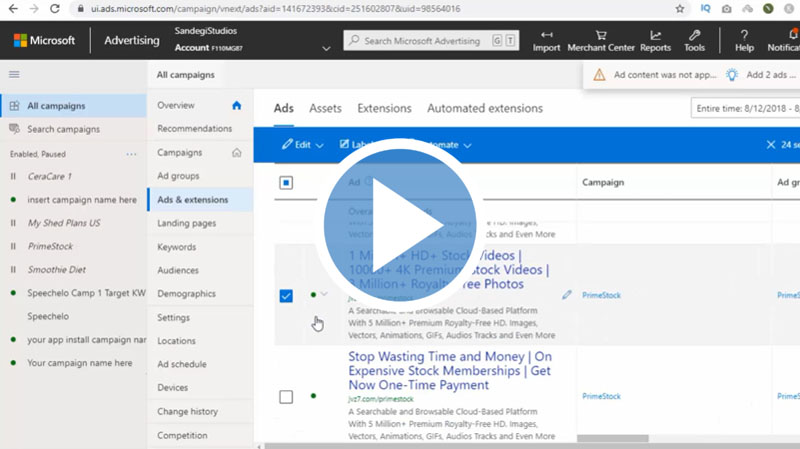
Task: Open Notifications bell
Action: (x=793, y=34)
